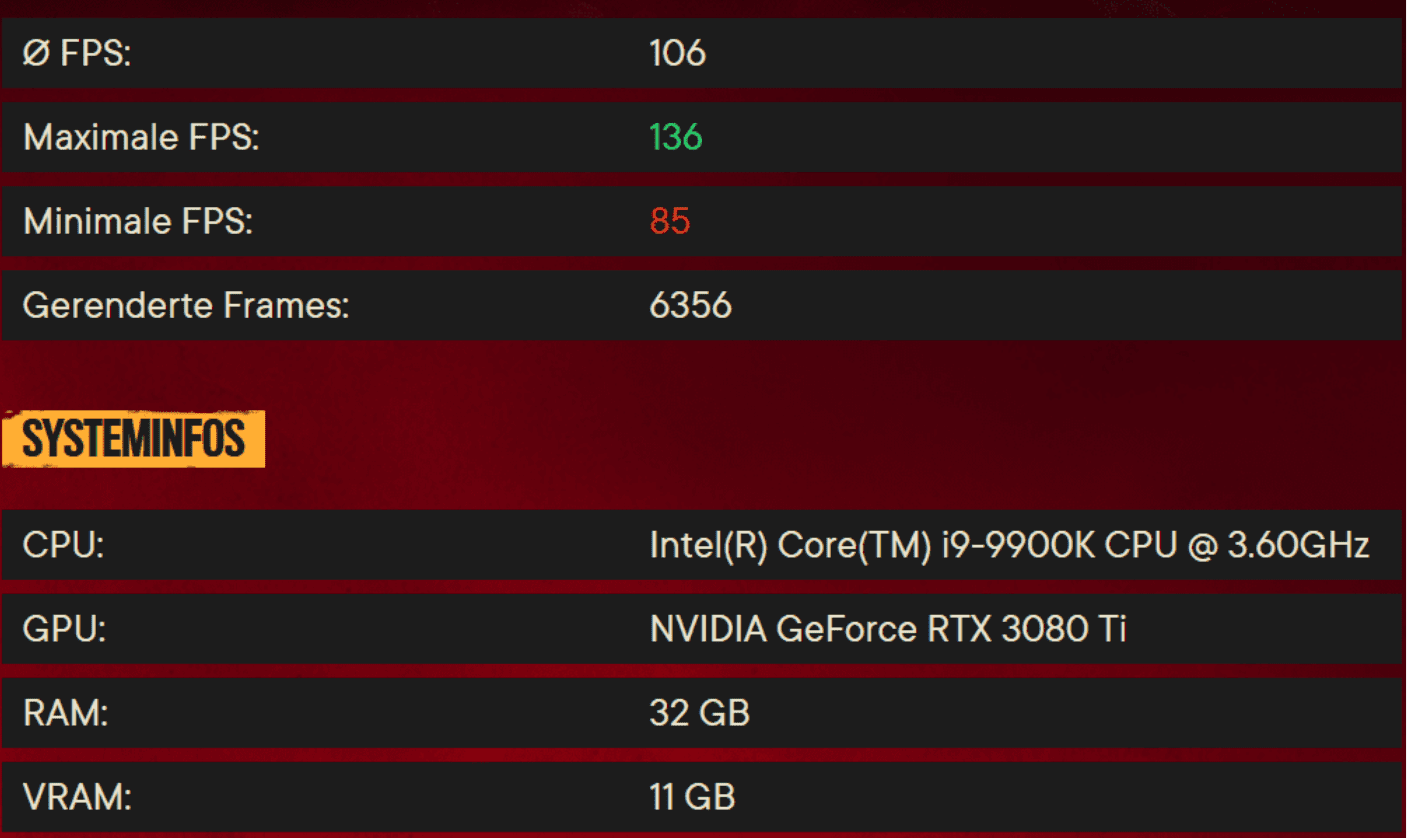Screen dimensions: 1407x838
Task: Click the NVIDIA GeForce RTX 3080 Ti text
Action: click(x=888, y=629)
